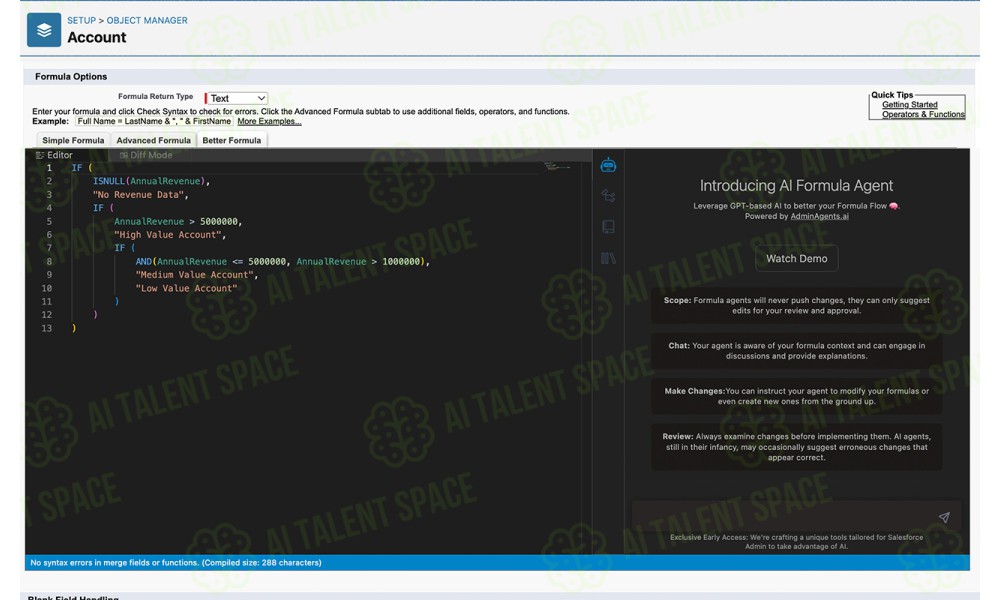Click the Account object layers icon

44,30
